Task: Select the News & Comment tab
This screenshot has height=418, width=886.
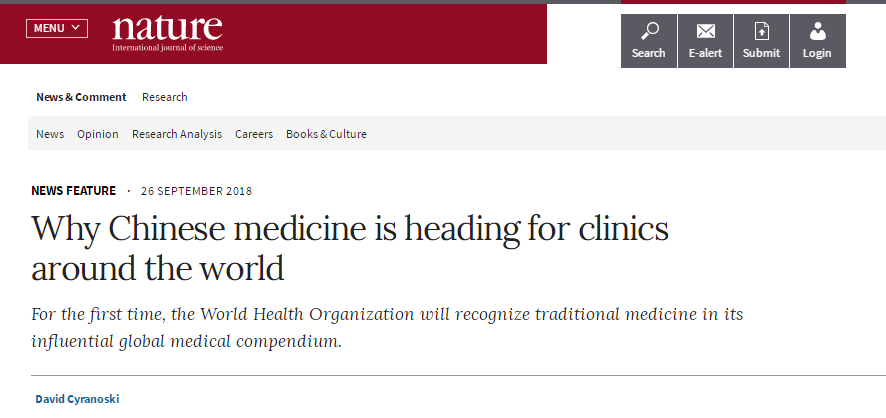Action: point(81,97)
